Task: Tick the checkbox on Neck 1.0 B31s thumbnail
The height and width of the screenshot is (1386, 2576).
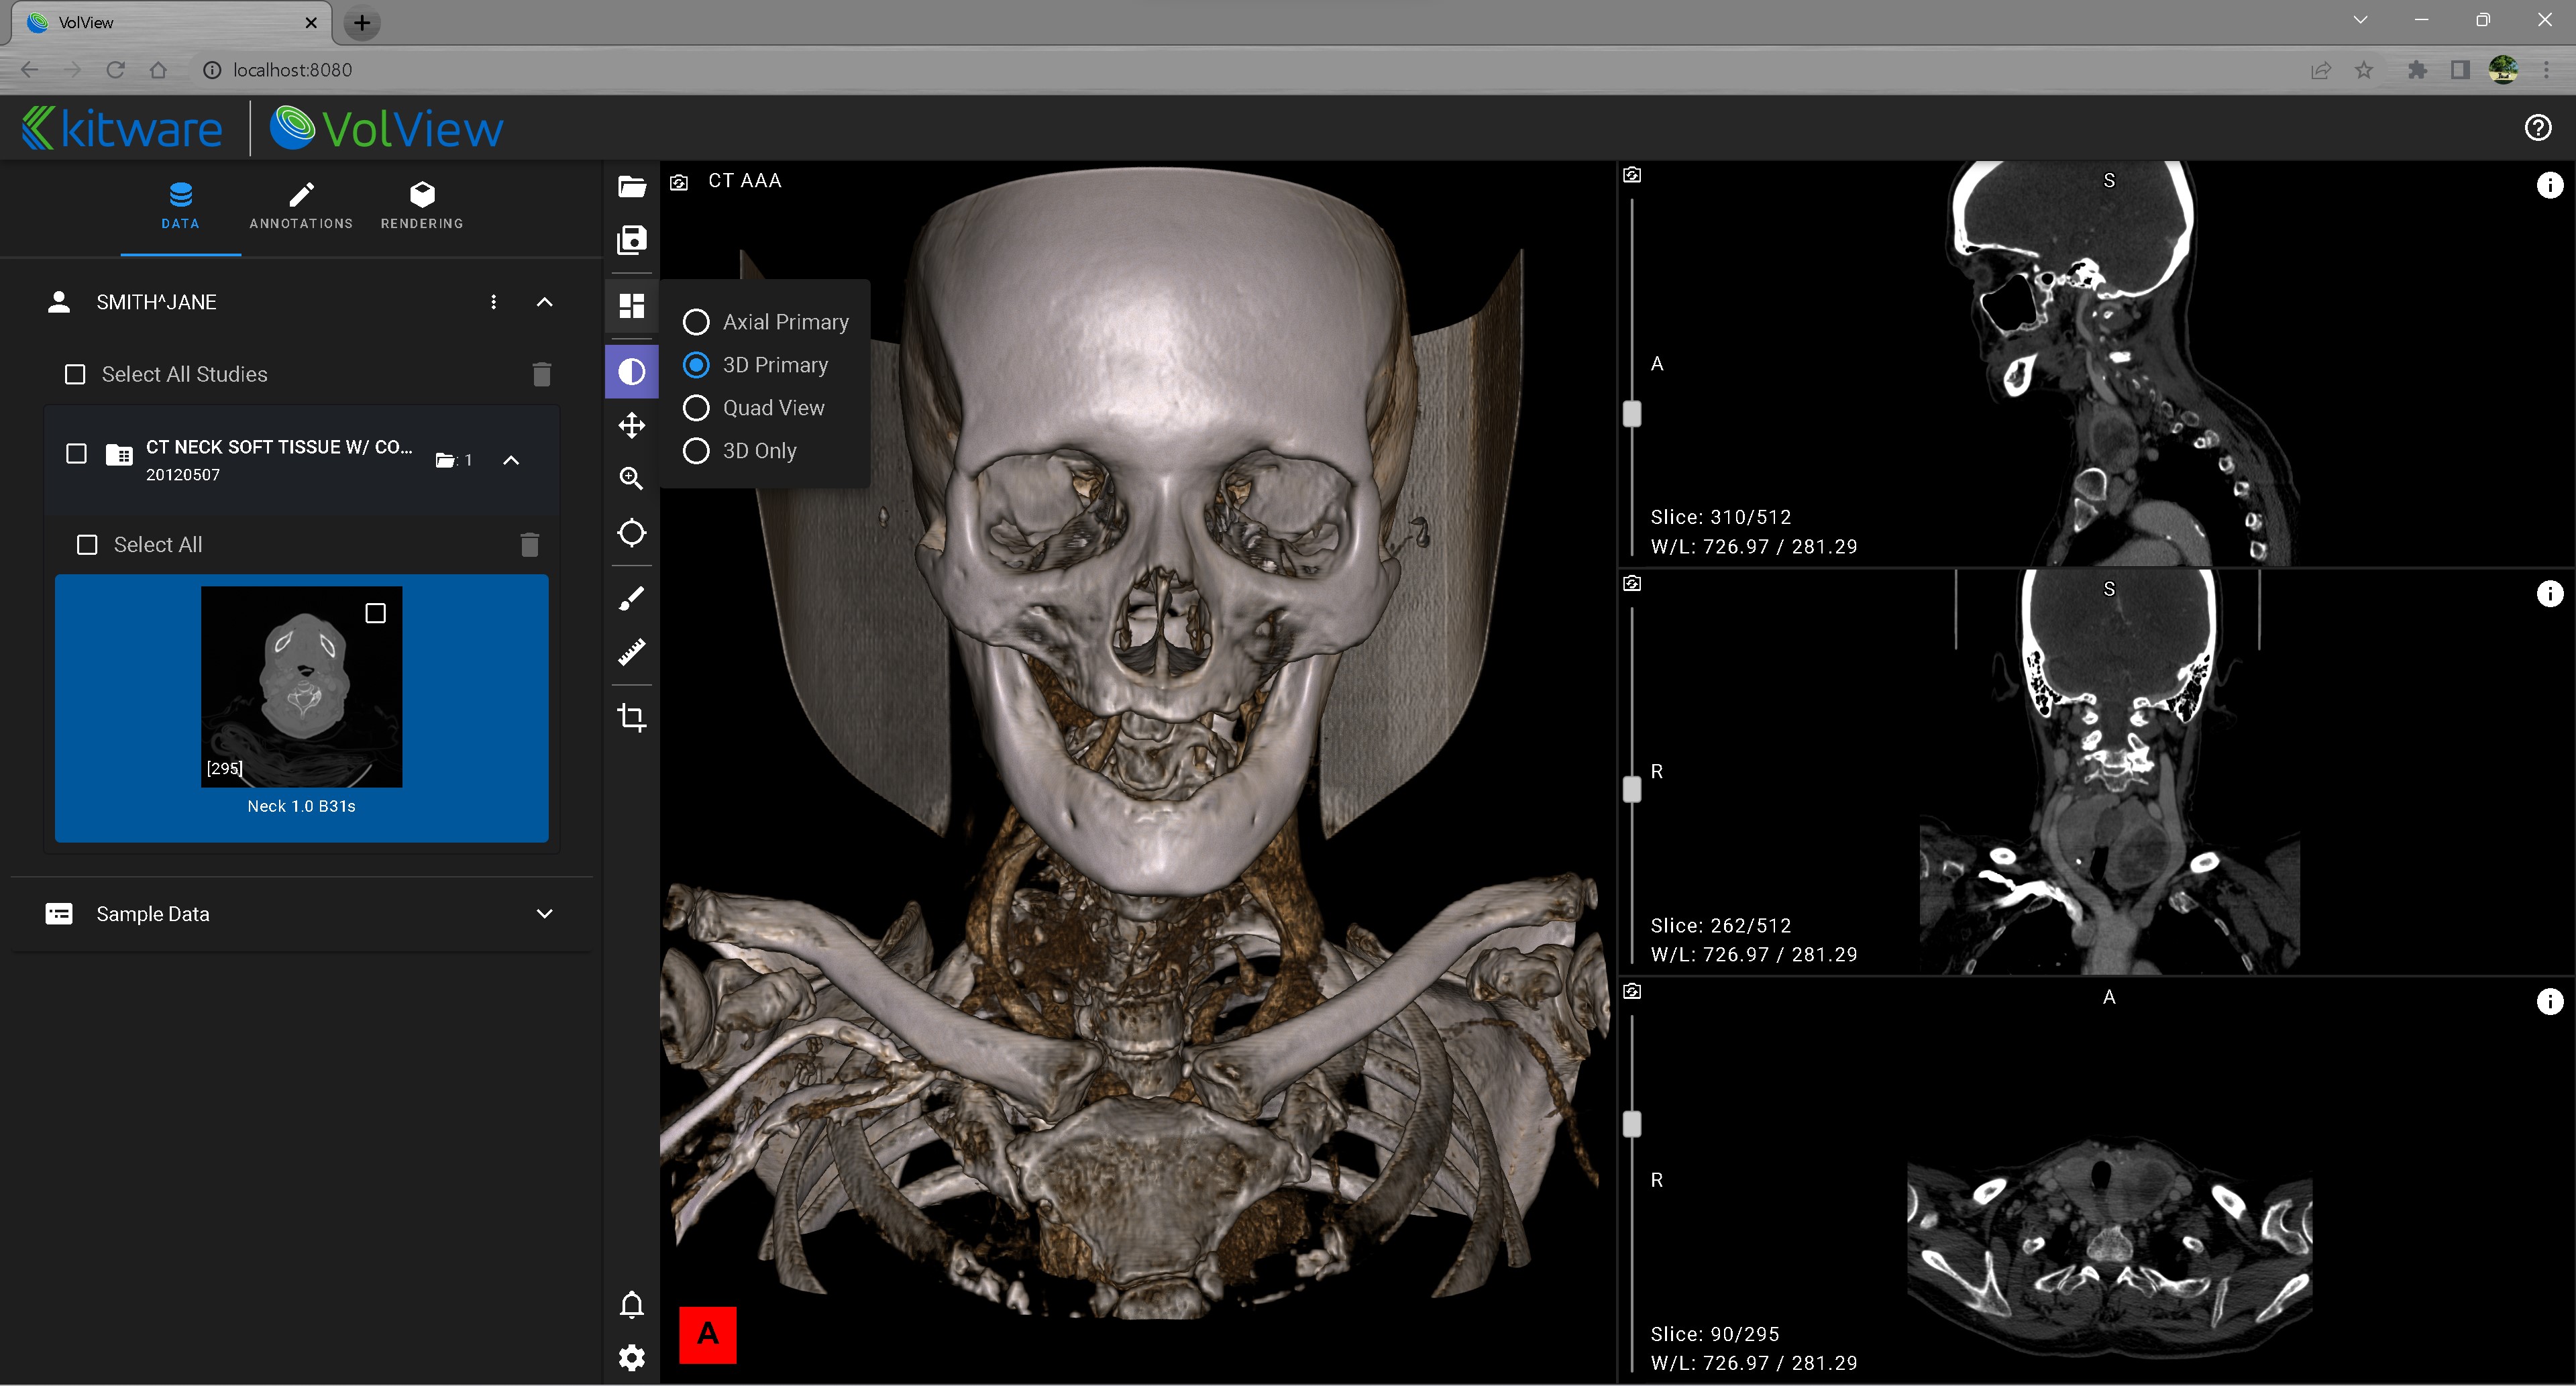Action: (376, 613)
